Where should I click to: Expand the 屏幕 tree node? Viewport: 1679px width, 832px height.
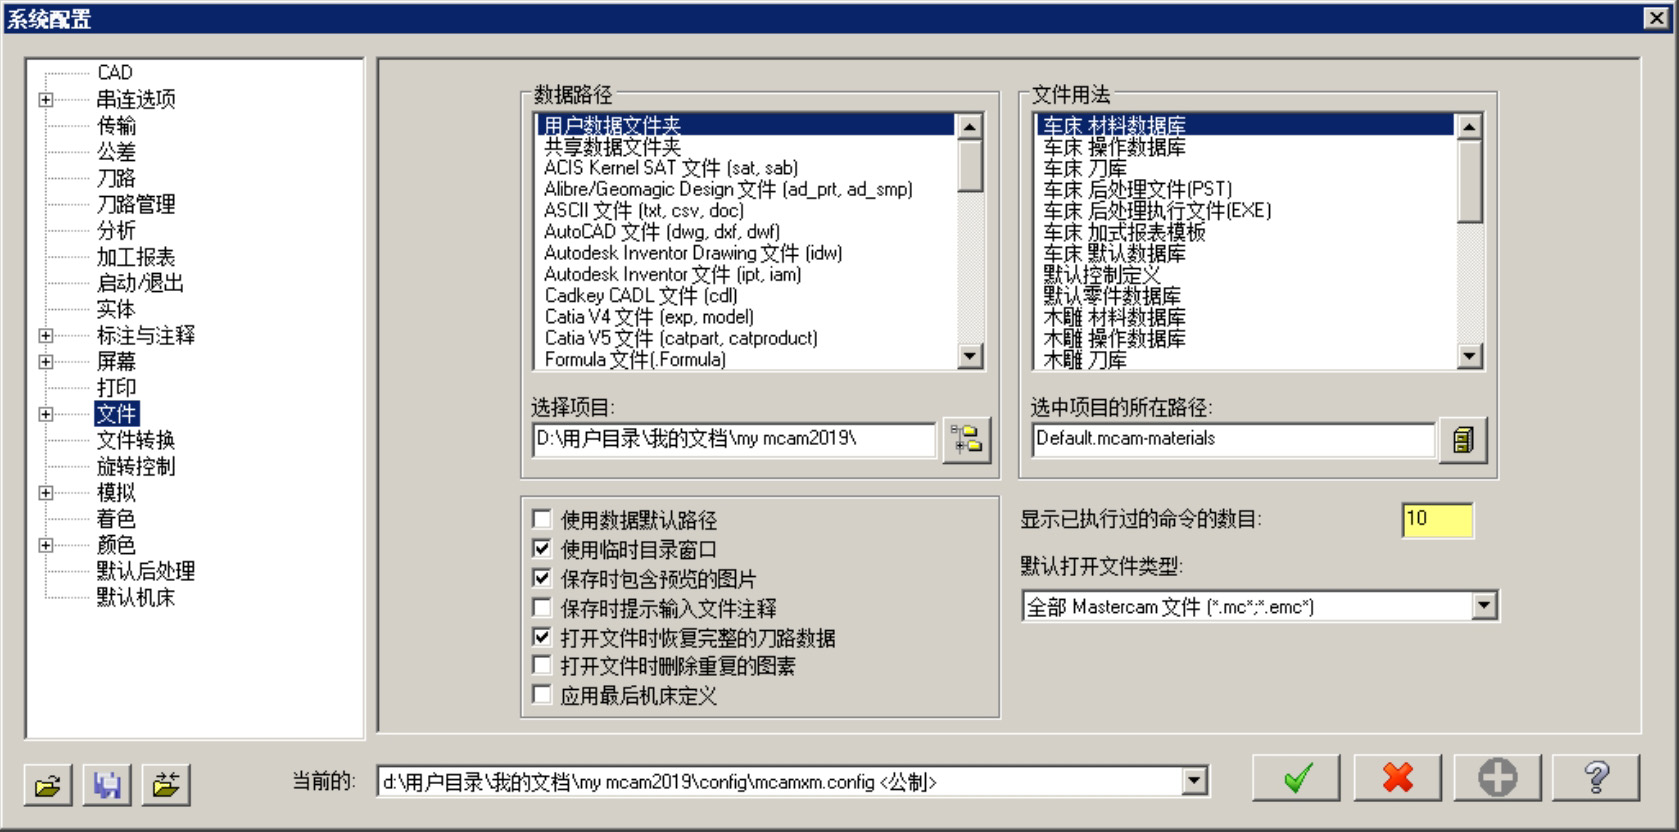(x=46, y=362)
